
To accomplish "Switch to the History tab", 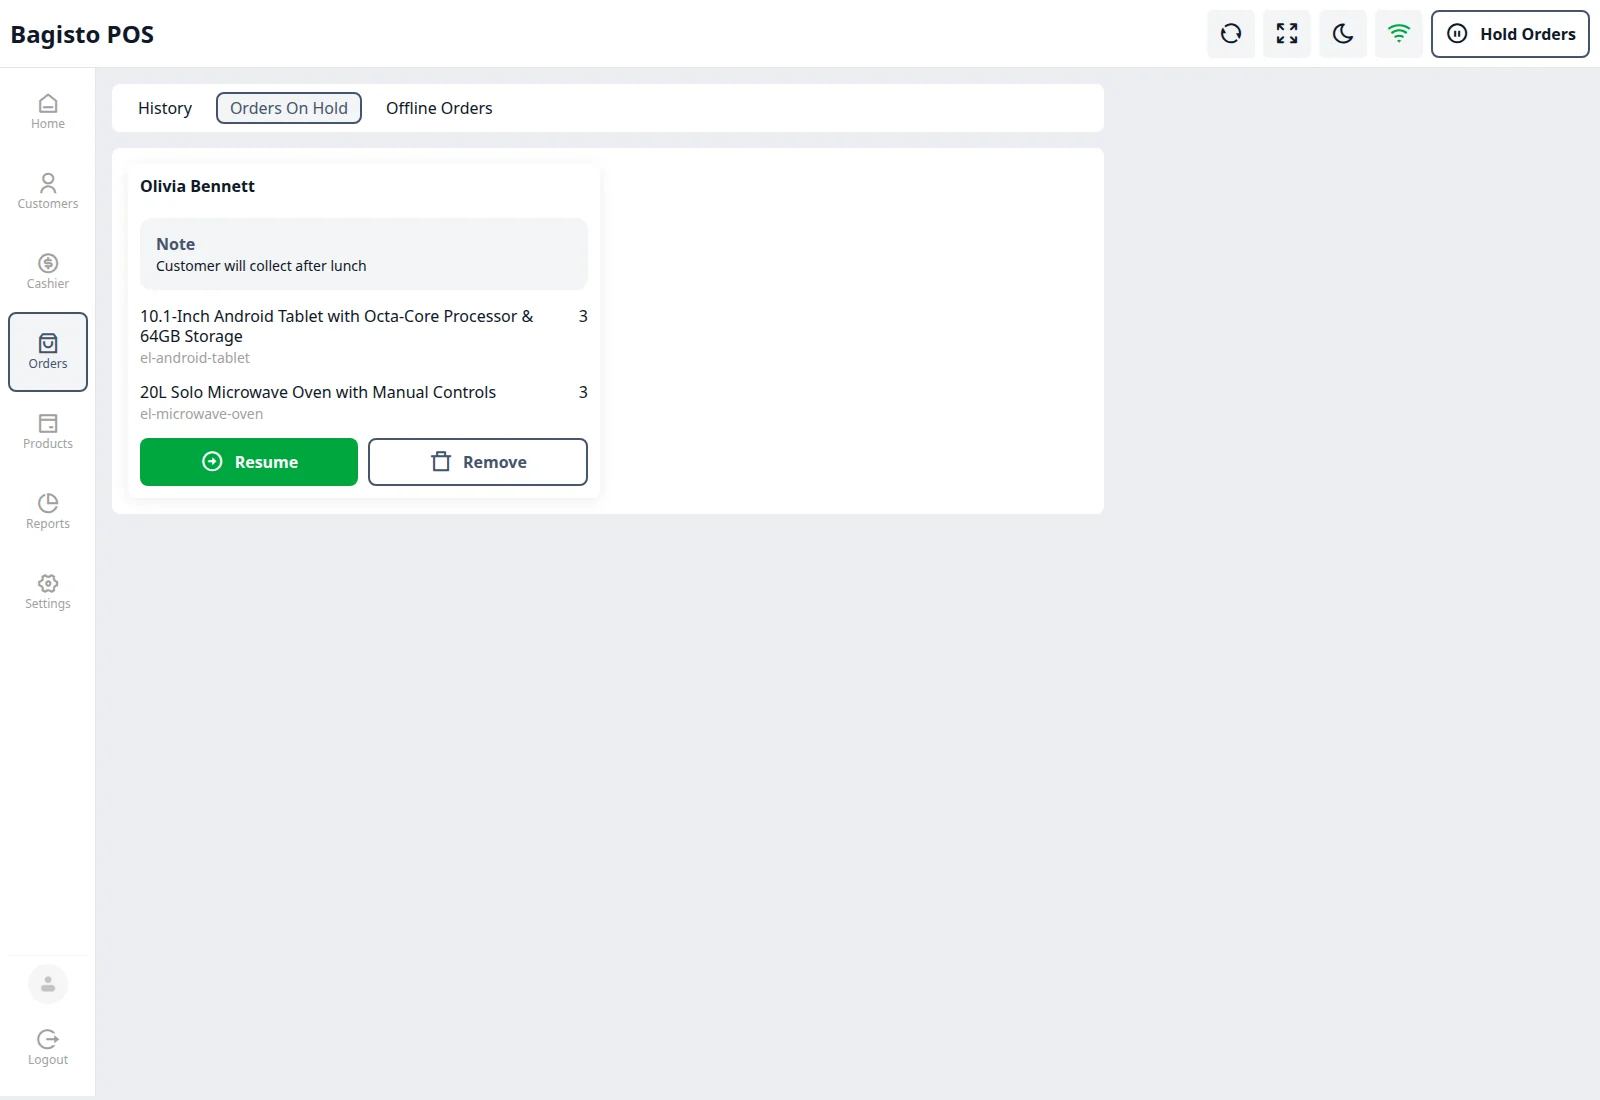I will tap(165, 108).
